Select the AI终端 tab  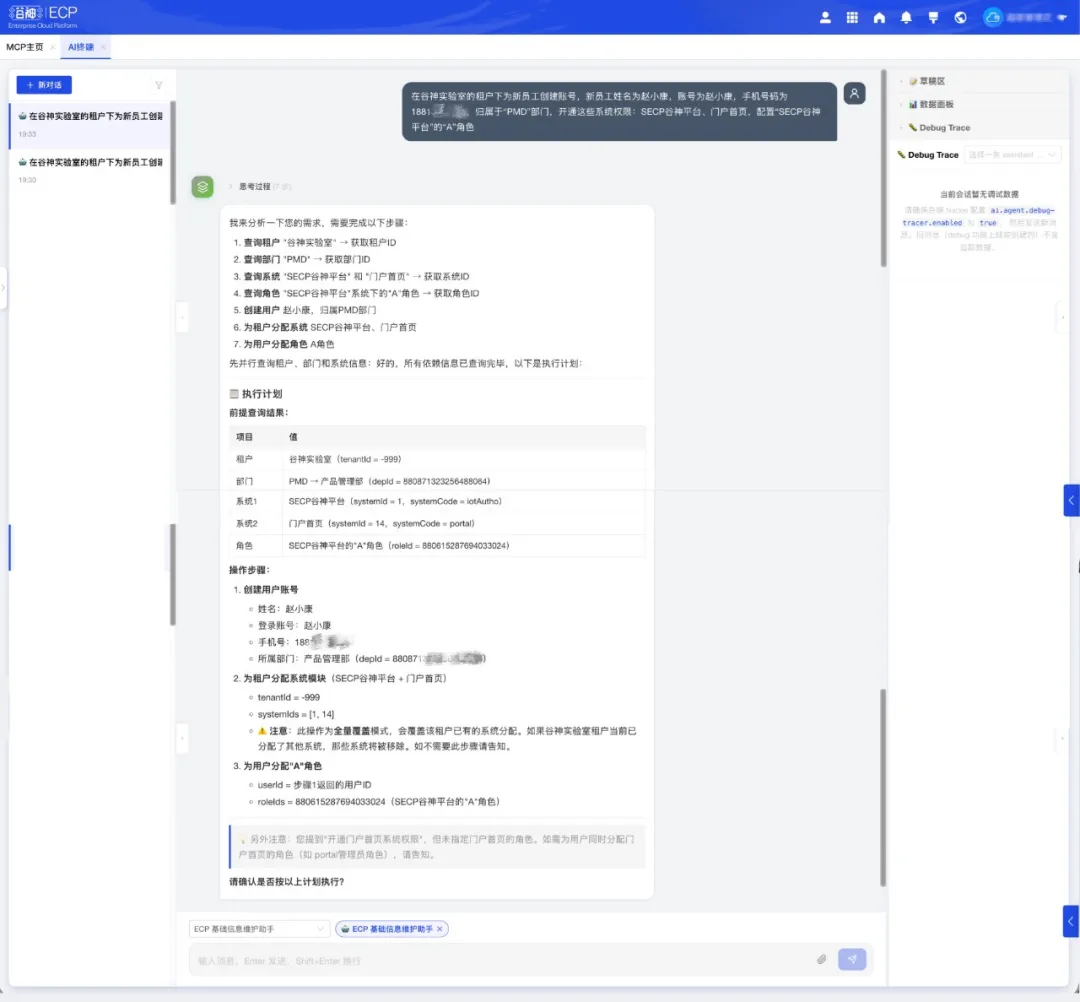pos(81,48)
